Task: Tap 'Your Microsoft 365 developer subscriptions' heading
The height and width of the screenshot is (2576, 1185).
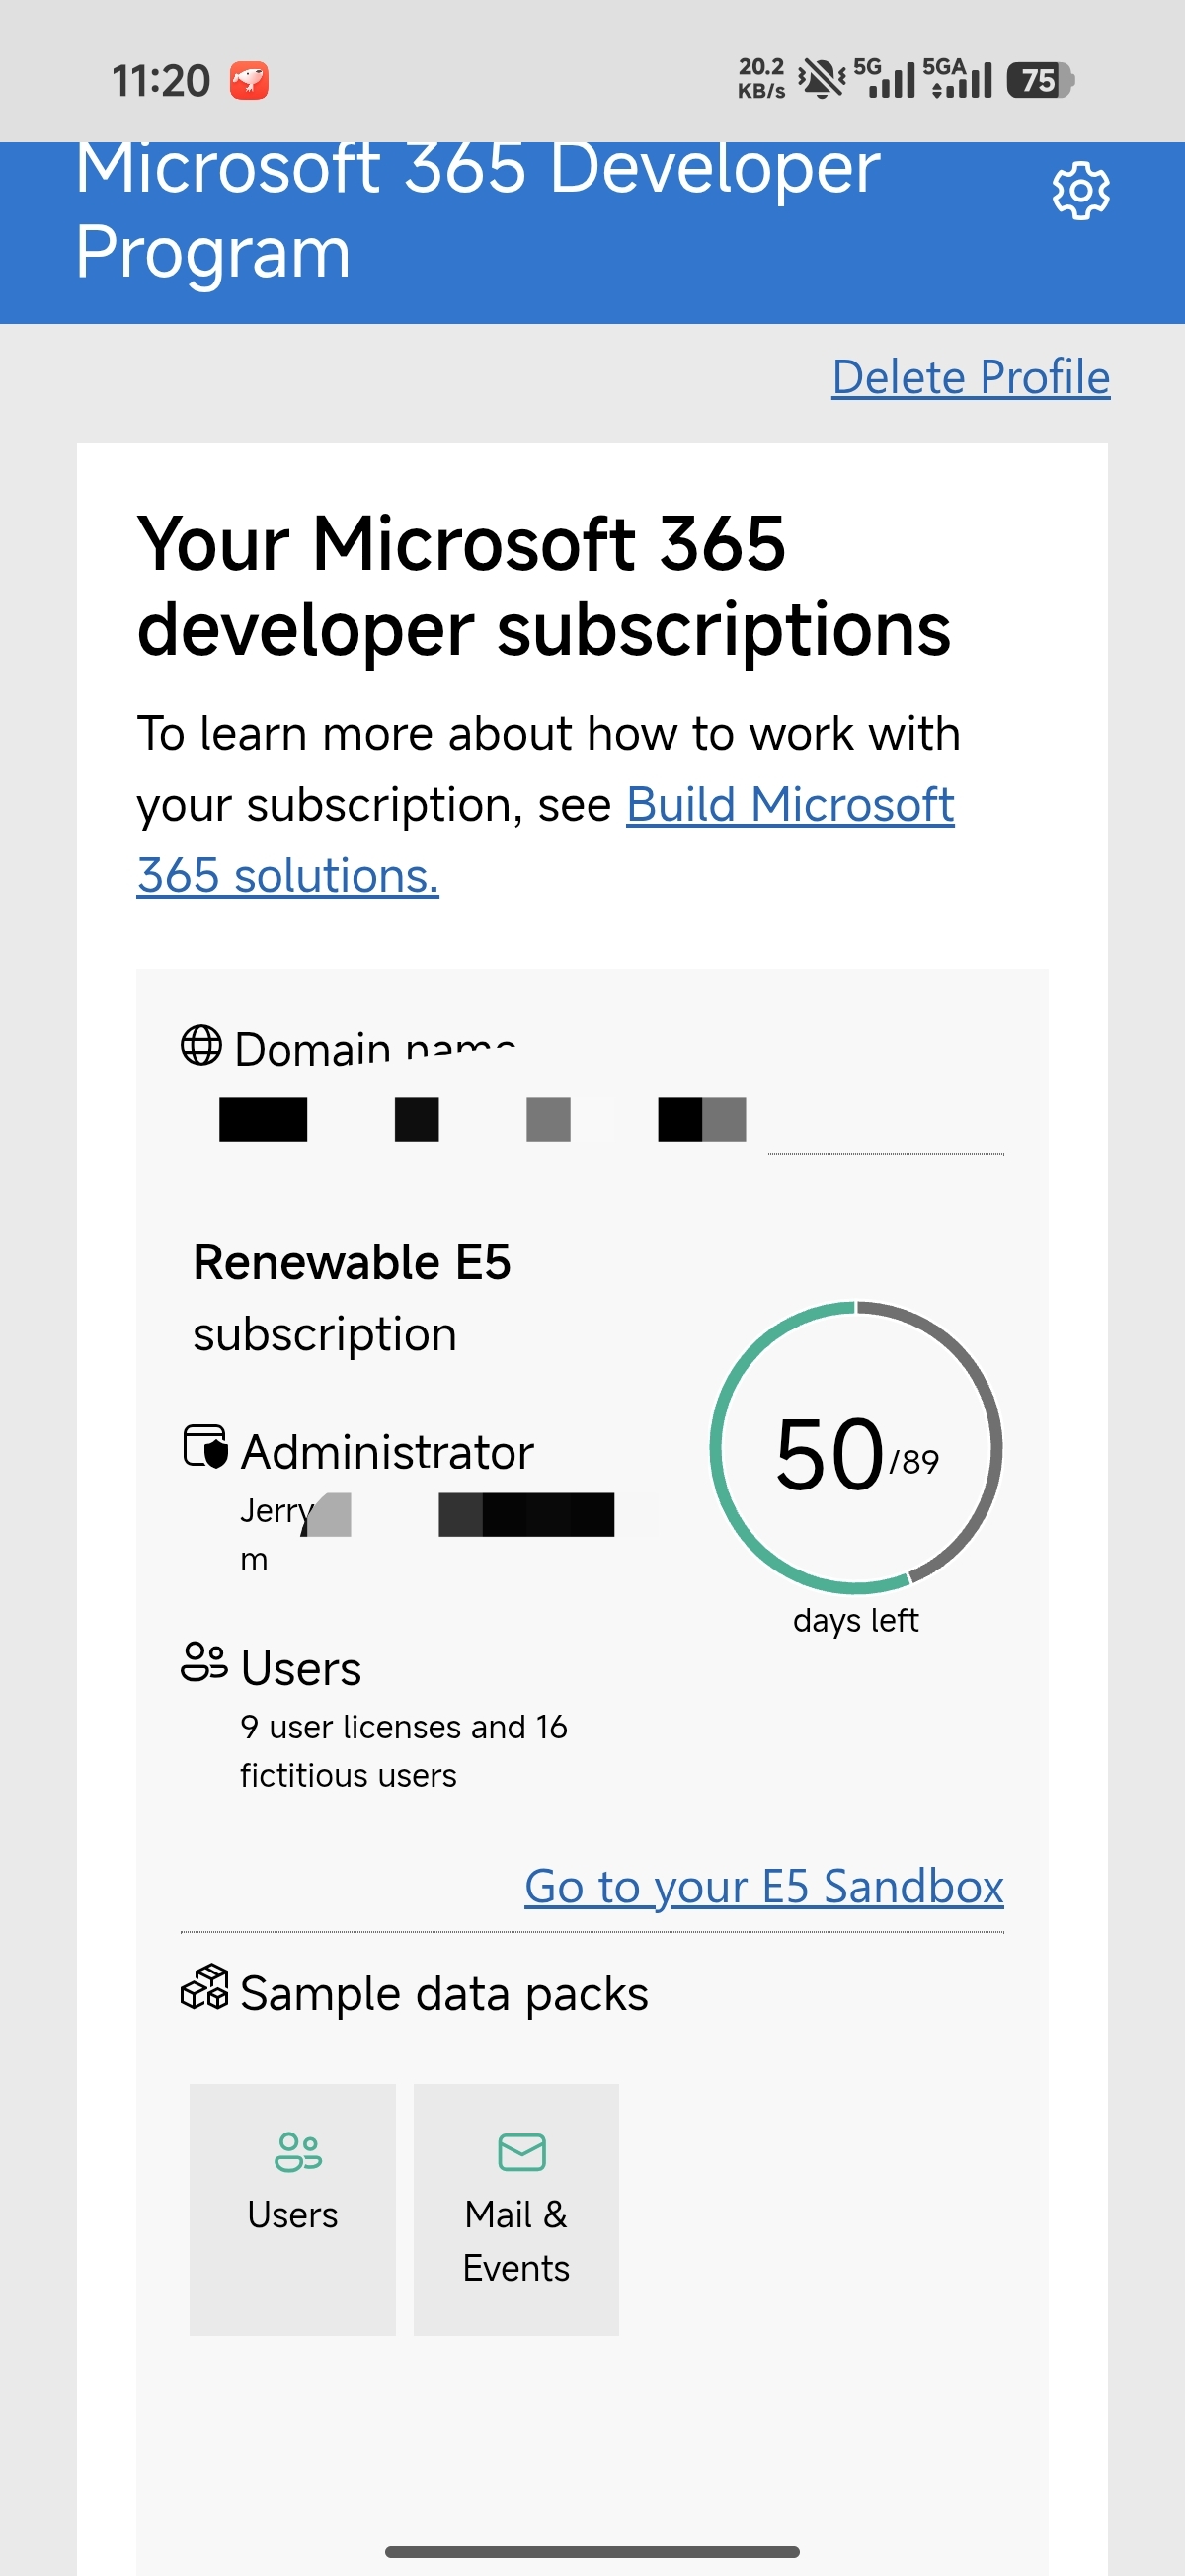Action: (544, 586)
